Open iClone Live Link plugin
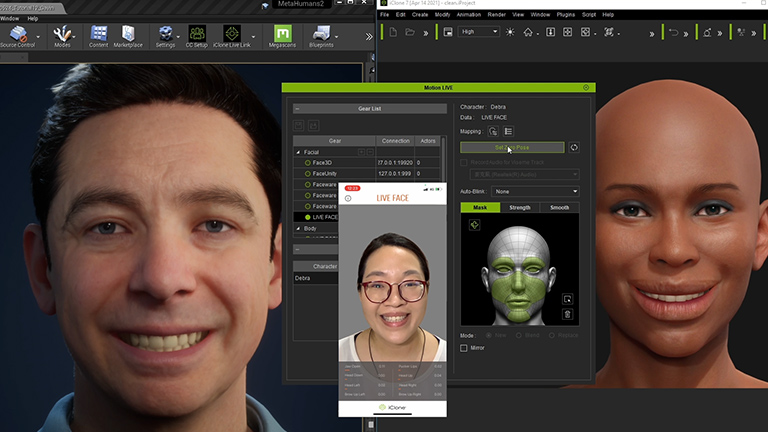 click(232, 37)
